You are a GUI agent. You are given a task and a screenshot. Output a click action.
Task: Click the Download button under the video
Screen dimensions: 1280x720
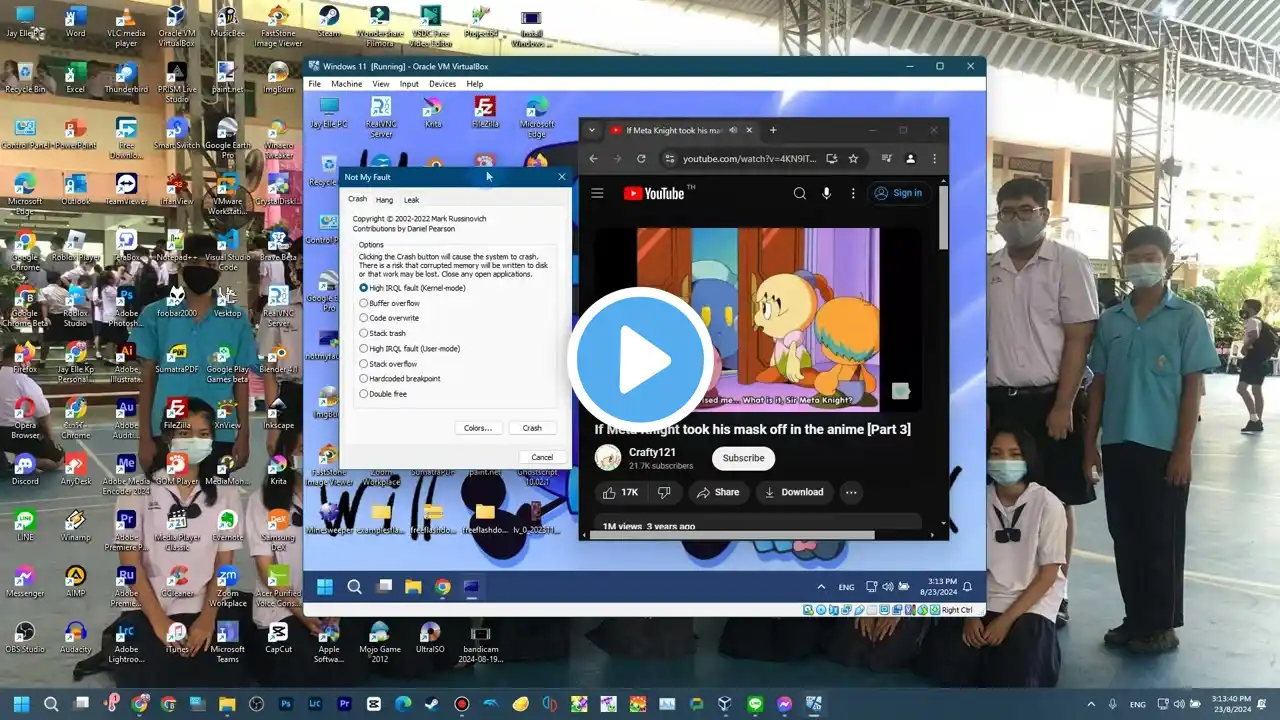click(795, 492)
